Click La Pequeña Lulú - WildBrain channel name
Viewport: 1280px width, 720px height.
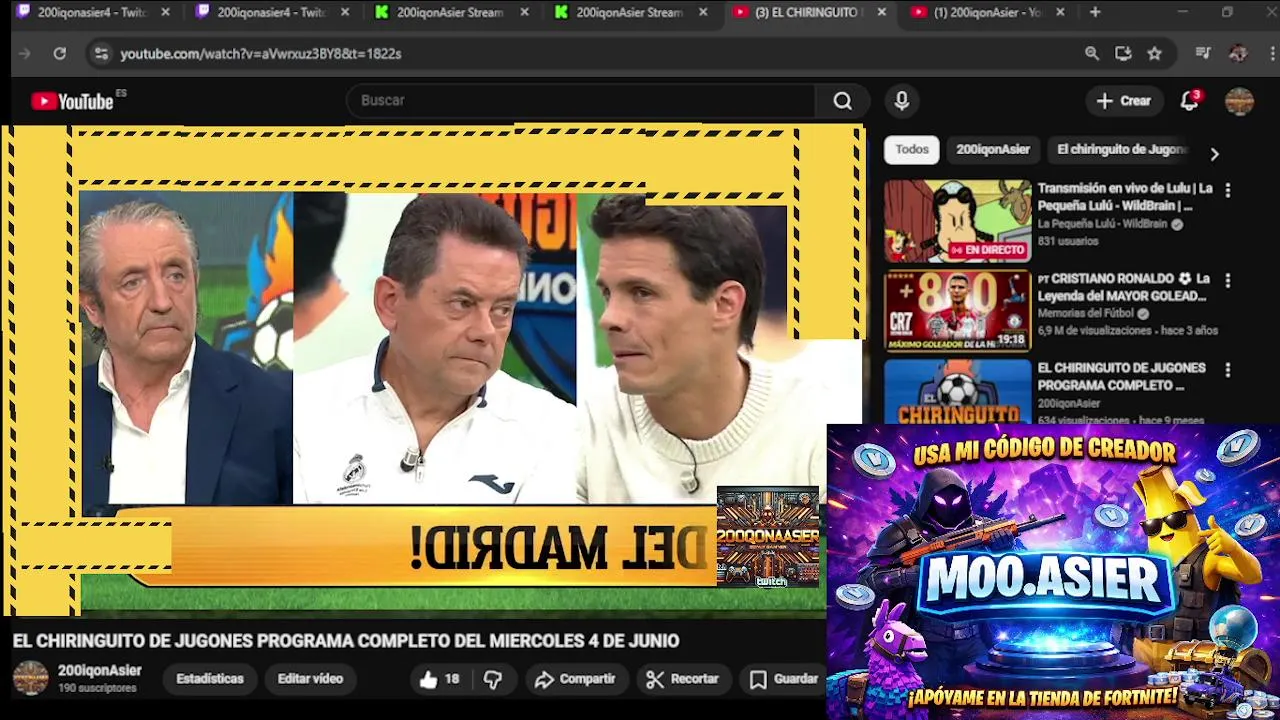click(1102, 224)
